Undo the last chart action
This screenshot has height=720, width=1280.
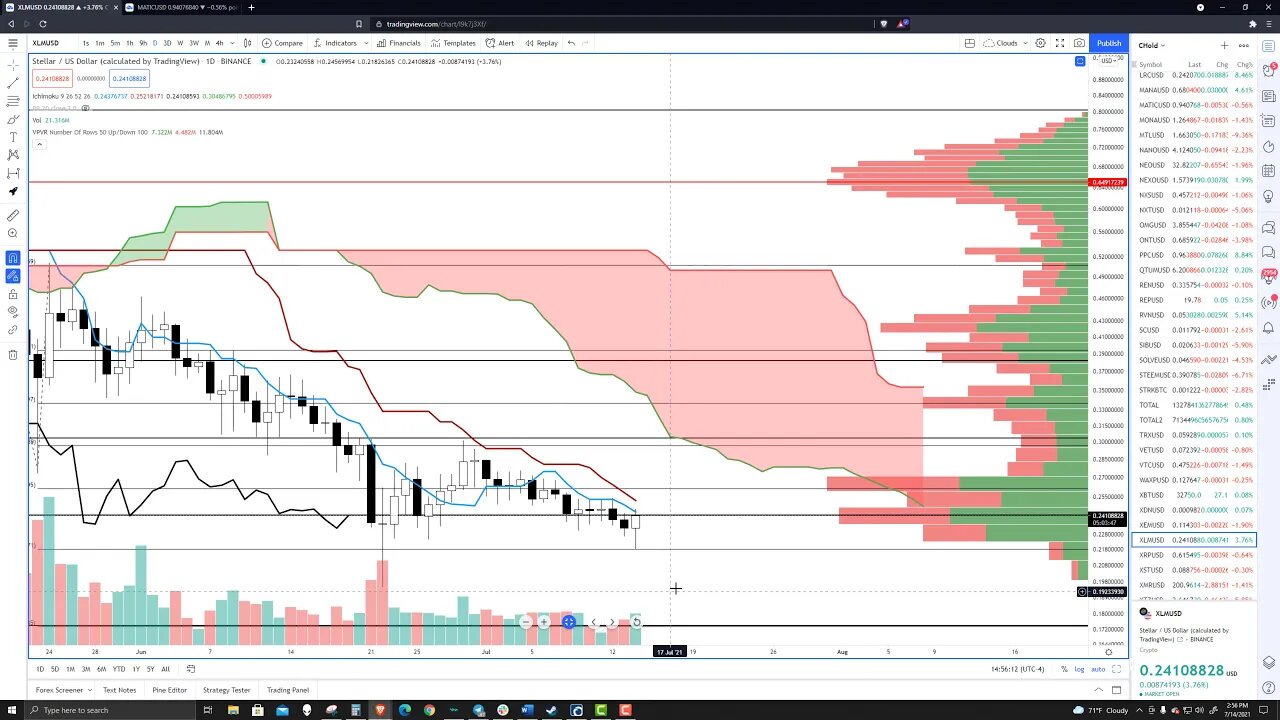coord(571,43)
